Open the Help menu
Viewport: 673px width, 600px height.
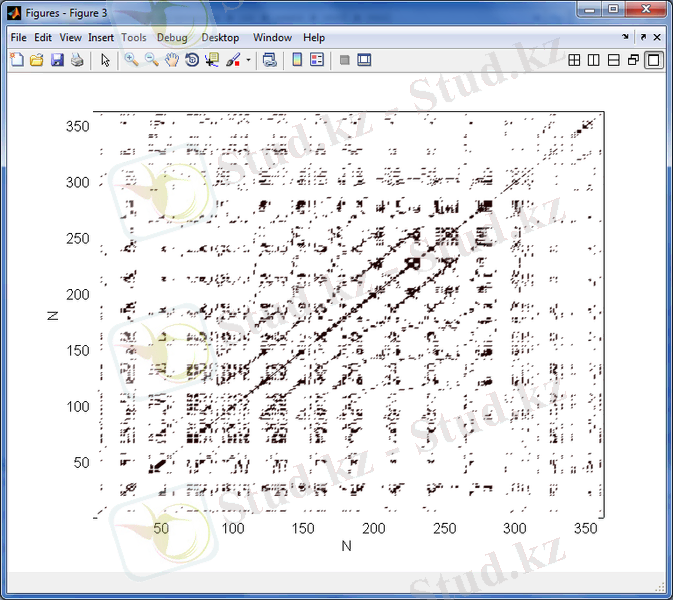point(314,38)
